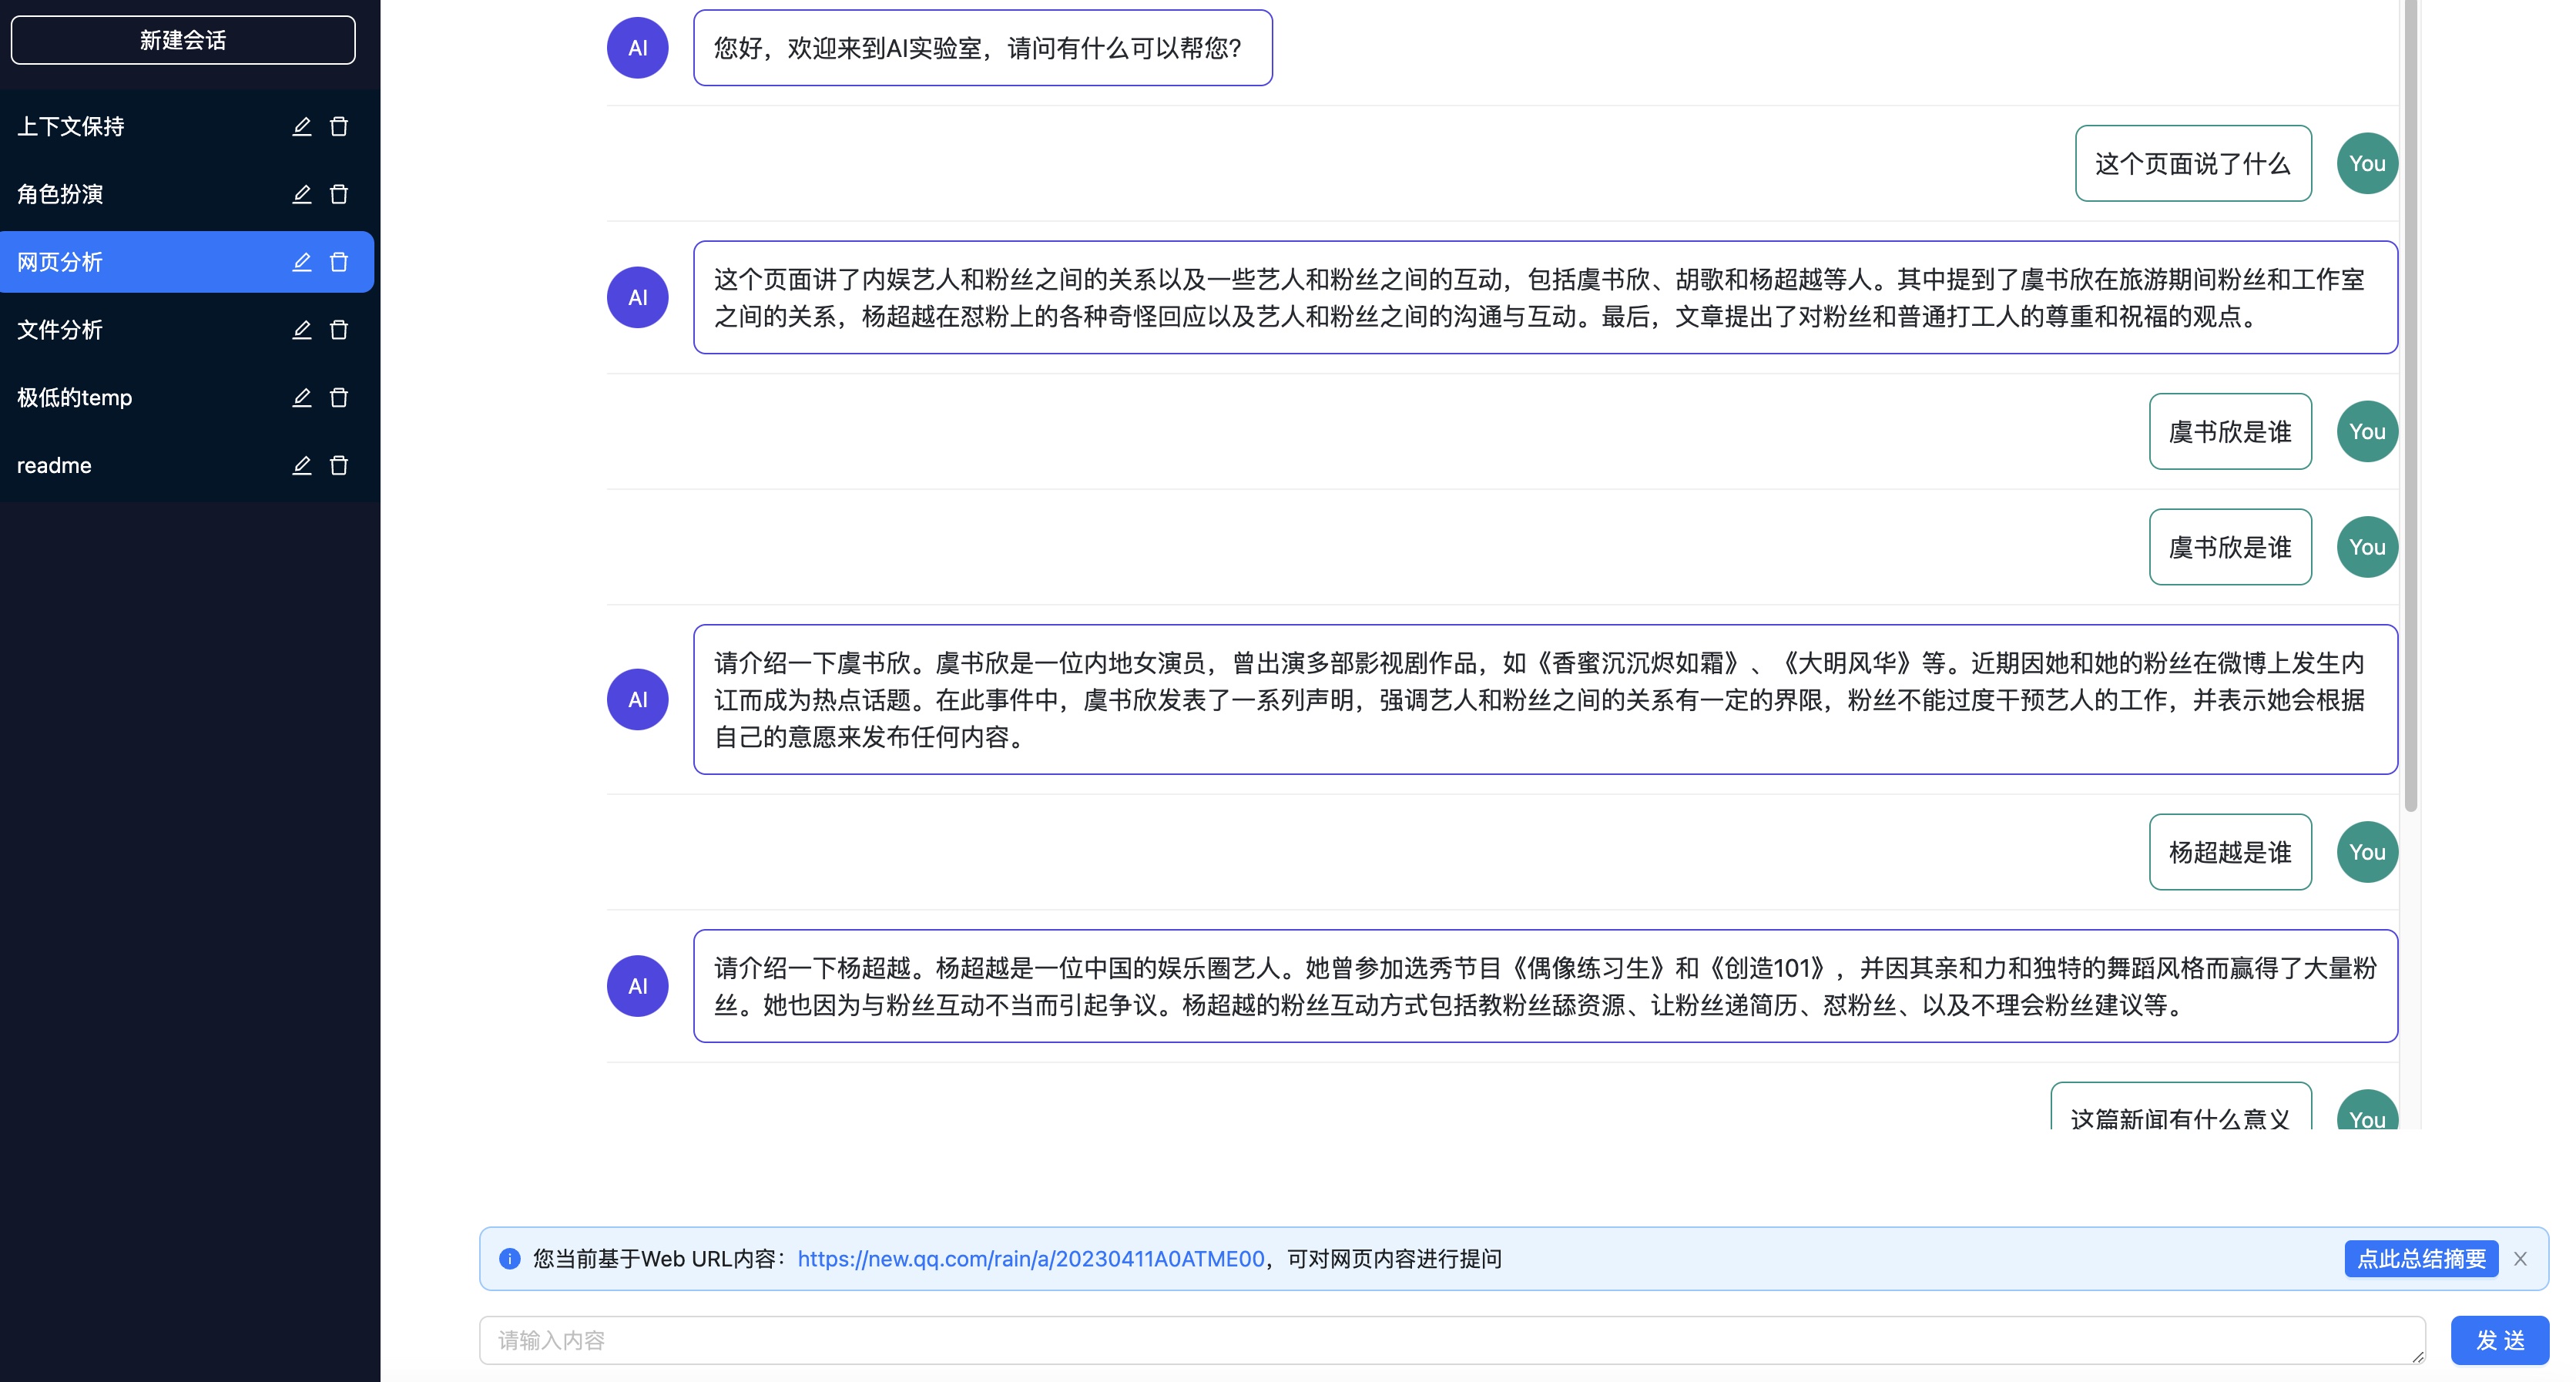Switch to the 角色扮演 conversation
The height and width of the screenshot is (1382, 2576).
pos(60,194)
